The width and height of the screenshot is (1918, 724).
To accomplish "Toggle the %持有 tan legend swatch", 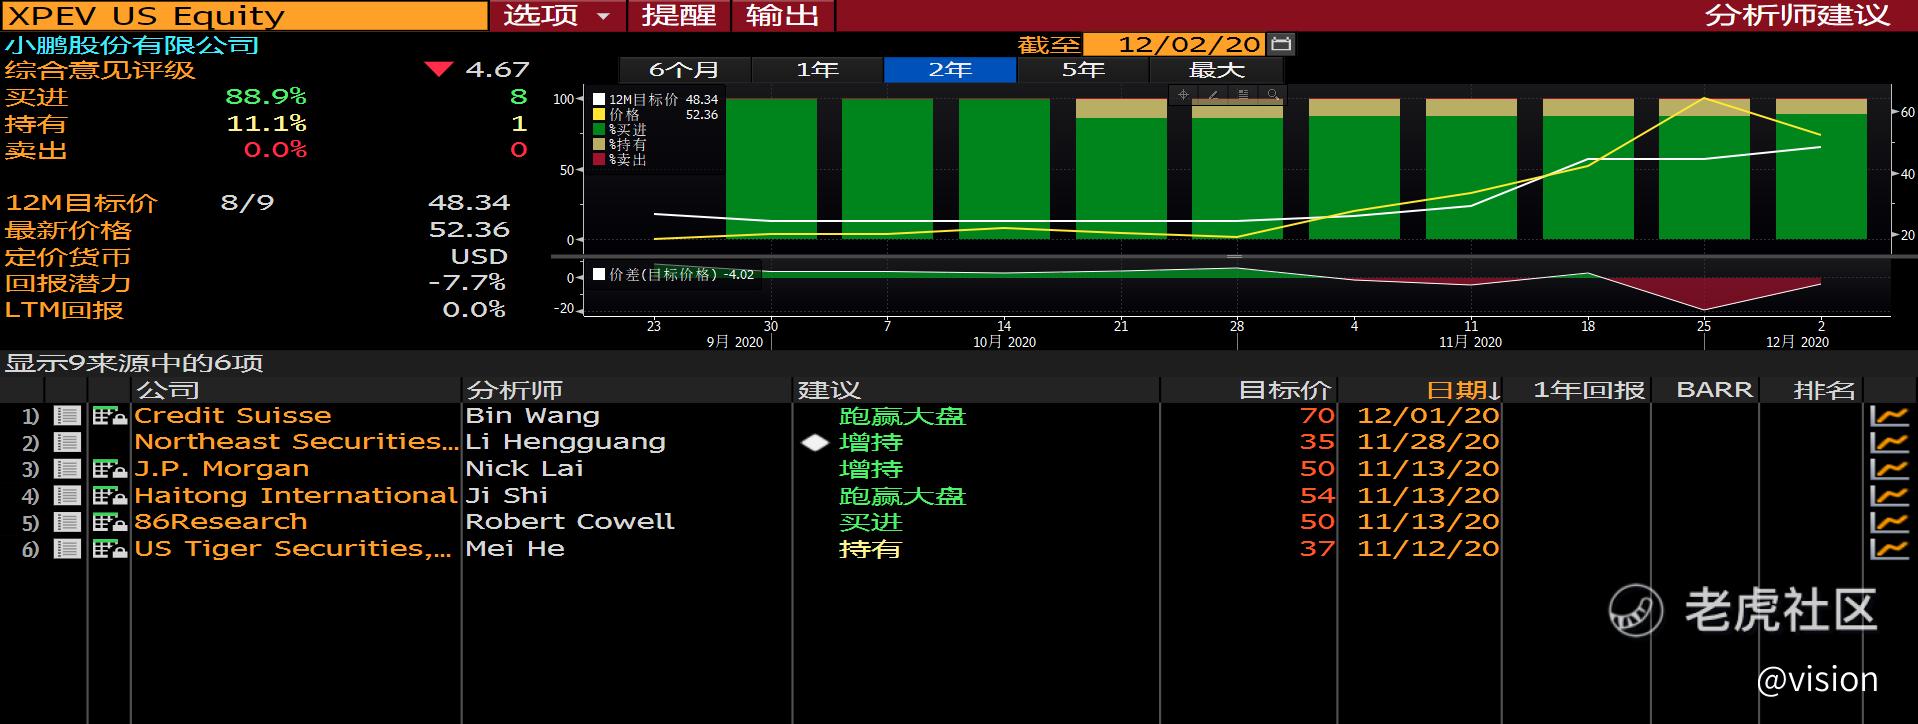I will (x=599, y=144).
